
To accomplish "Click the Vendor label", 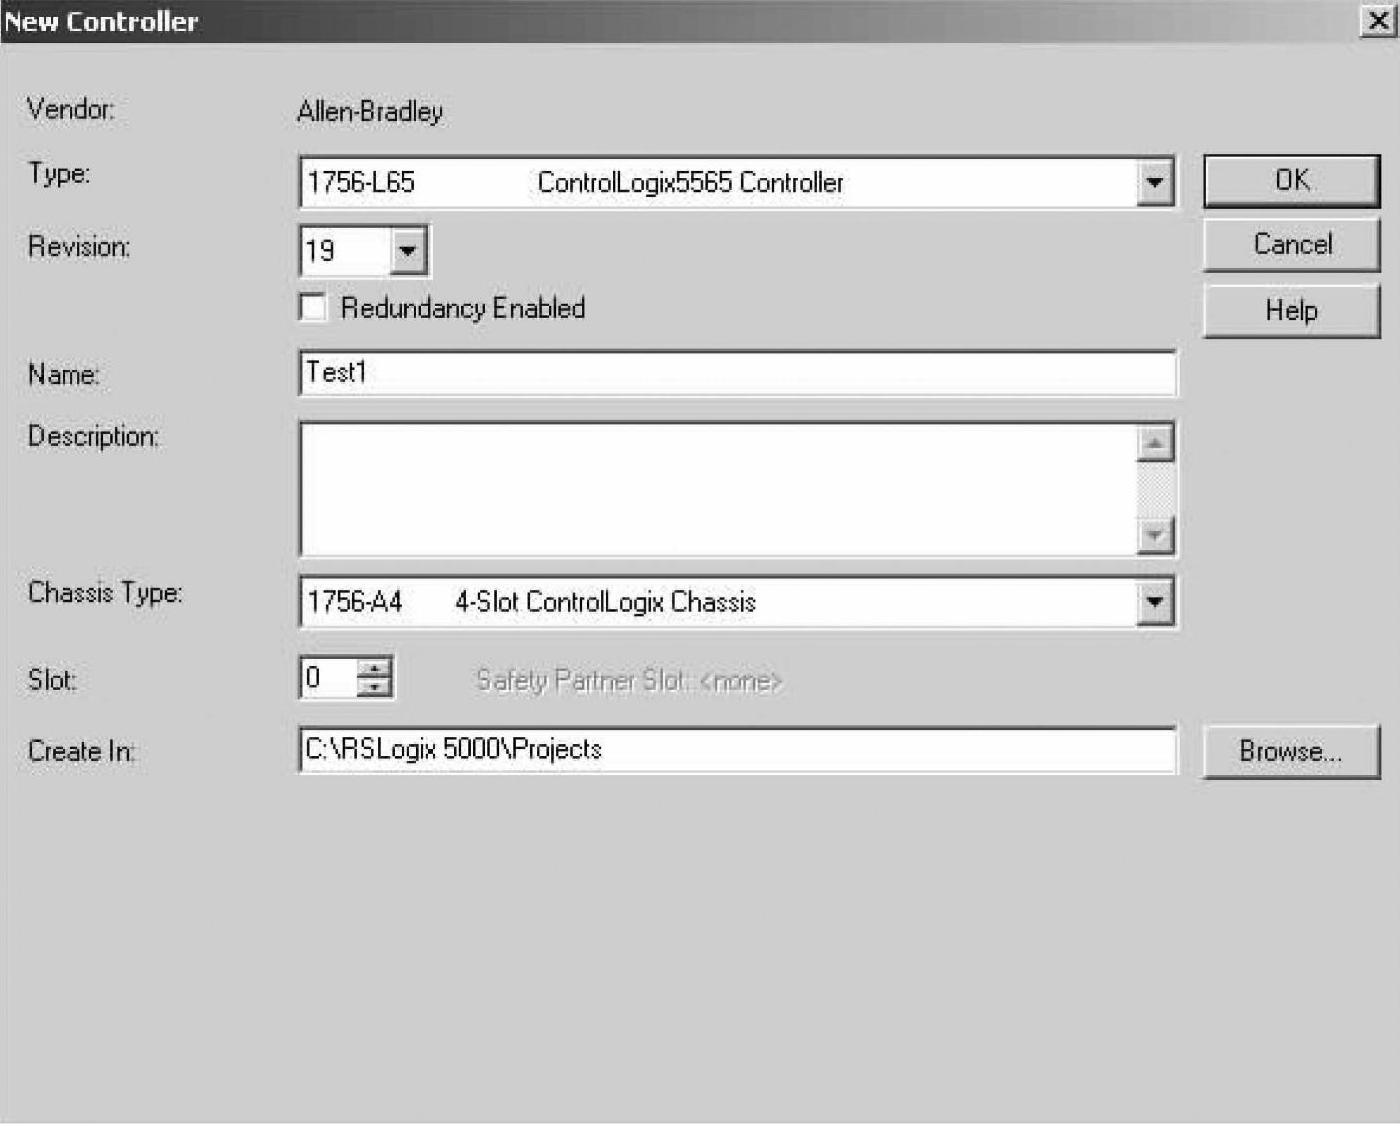I will (70, 109).
